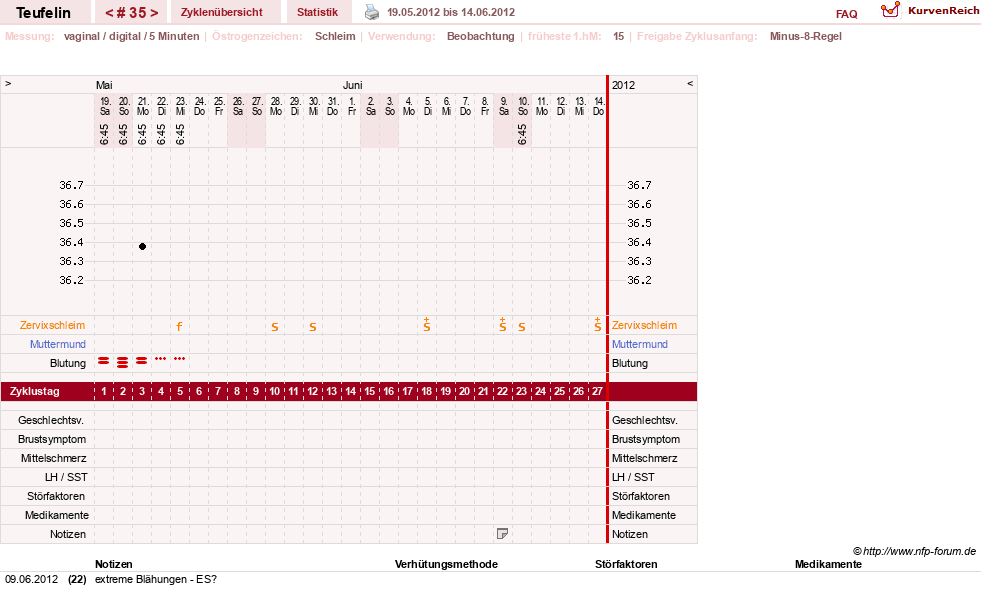Open the FAQ link
This screenshot has width=981, height=603.
tap(846, 14)
